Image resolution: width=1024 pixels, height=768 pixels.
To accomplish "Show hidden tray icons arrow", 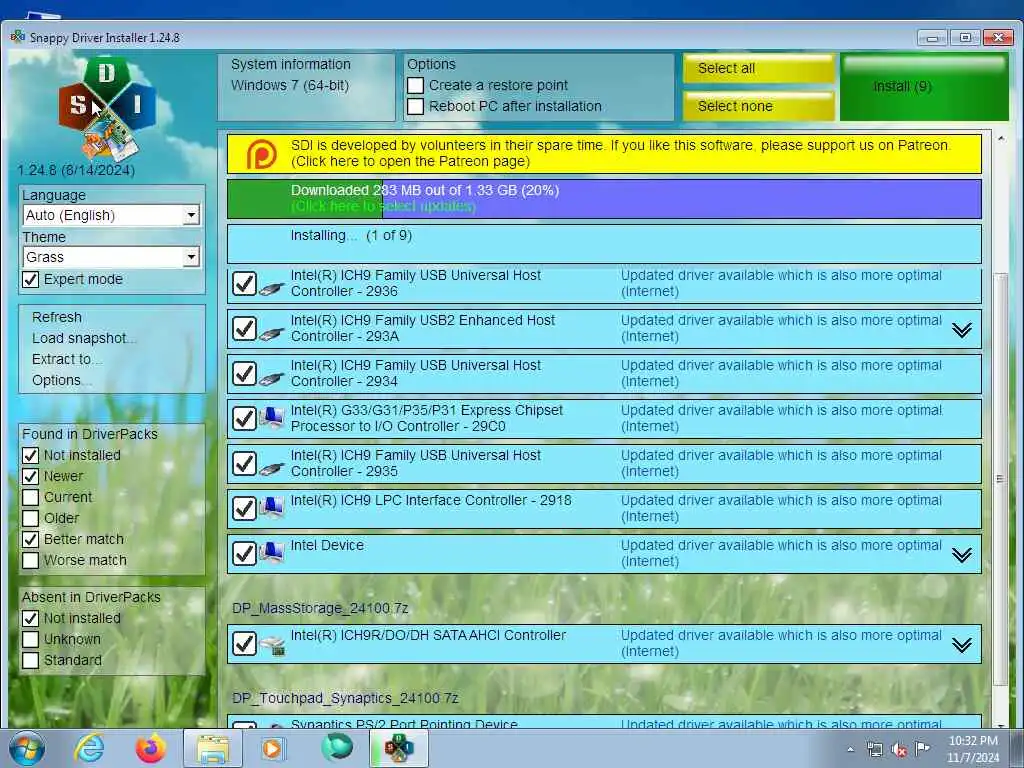I will (850, 750).
